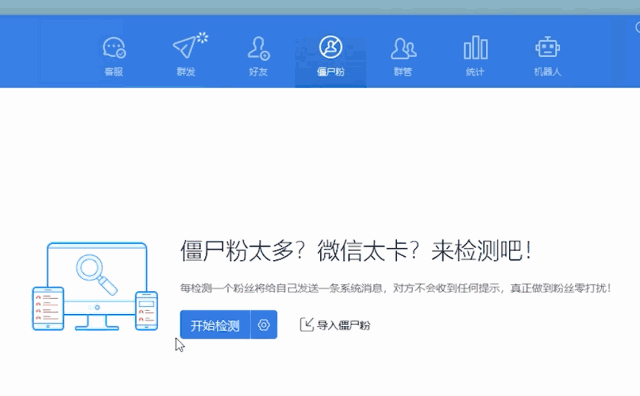The height and width of the screenshot is (396, 640).
Task: Open the 好友 friends tab
Action: 258,56
